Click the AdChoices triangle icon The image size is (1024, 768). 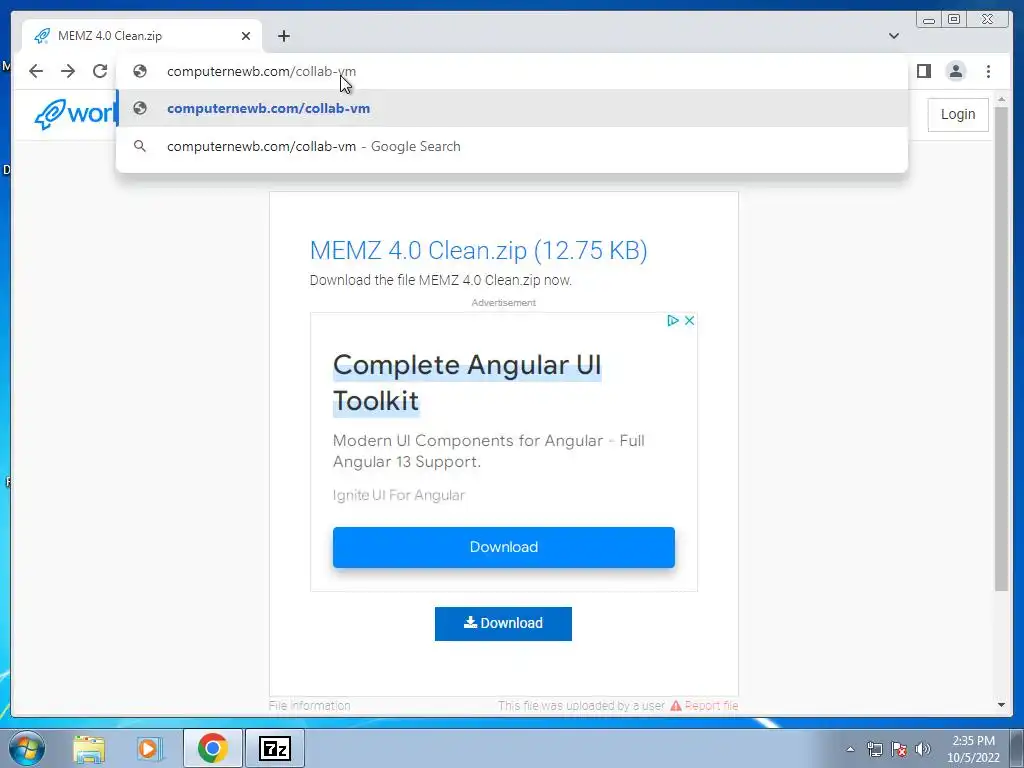coord(673,320)
